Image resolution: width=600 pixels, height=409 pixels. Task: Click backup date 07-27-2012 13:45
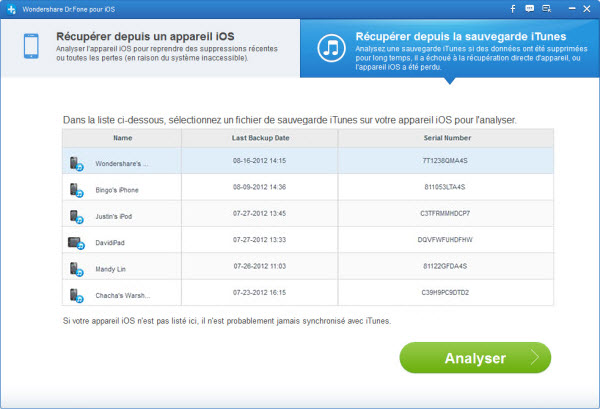(259, 213)
